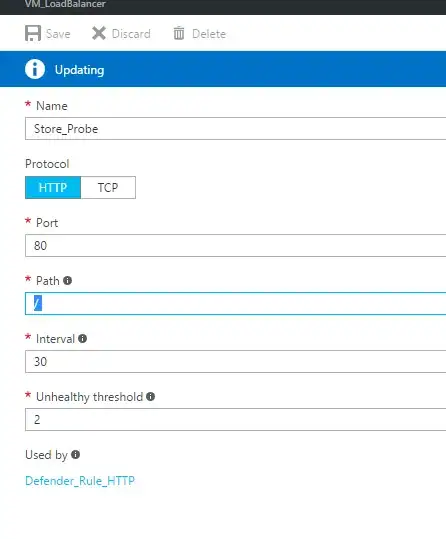Click the Updating status text
This screenshot has width=446, height=539.
[79, 70]
